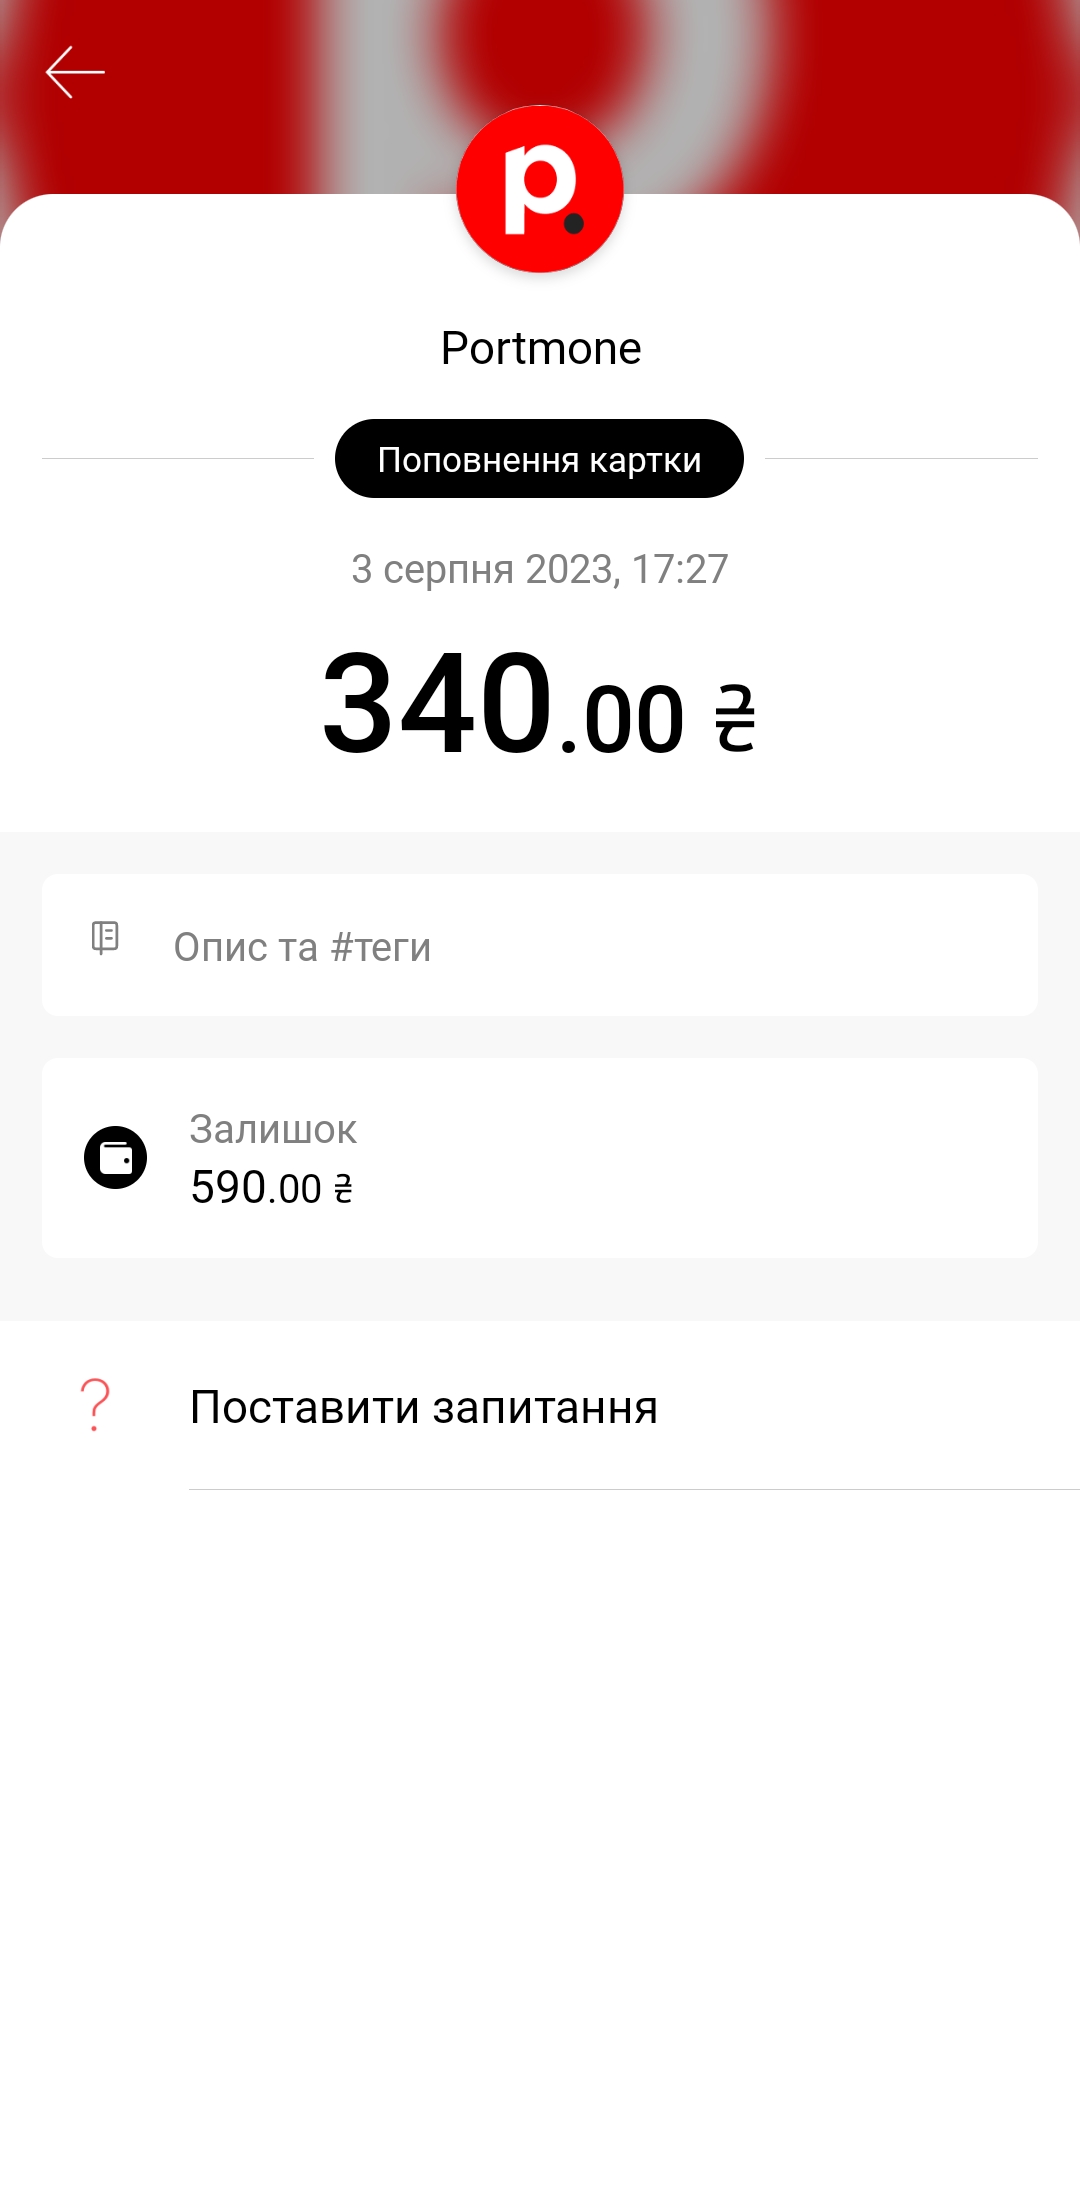
Task: Click the notes icon beside description field
Action: [x=105, y=938]
